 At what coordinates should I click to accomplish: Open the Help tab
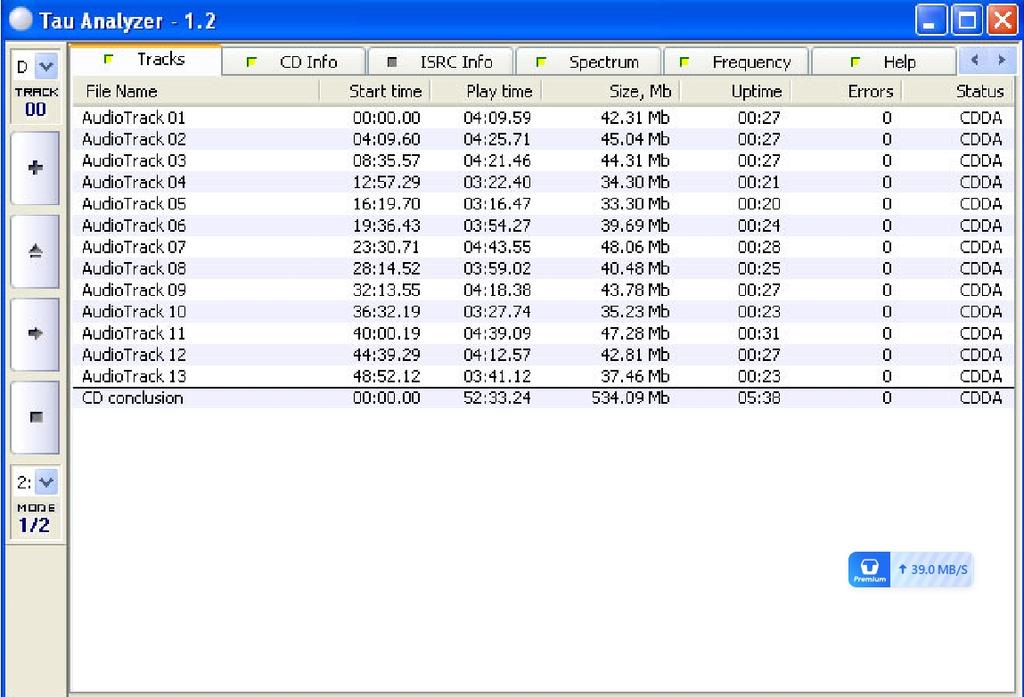pyautogui.click(x=884, y=62)
